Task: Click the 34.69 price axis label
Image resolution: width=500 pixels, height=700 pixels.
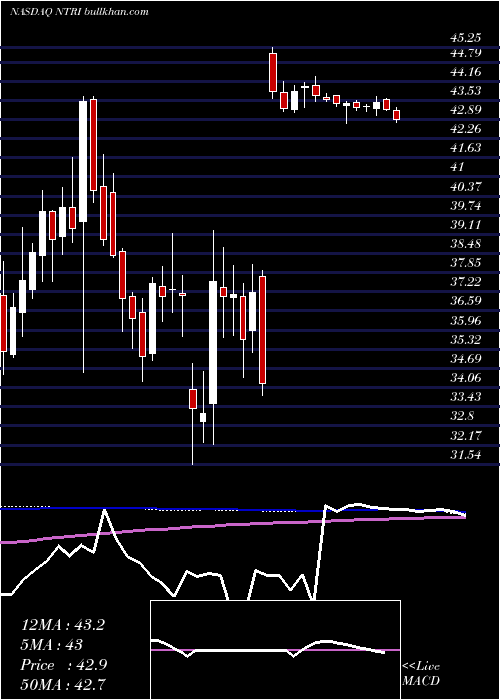Action: (466, 358)
